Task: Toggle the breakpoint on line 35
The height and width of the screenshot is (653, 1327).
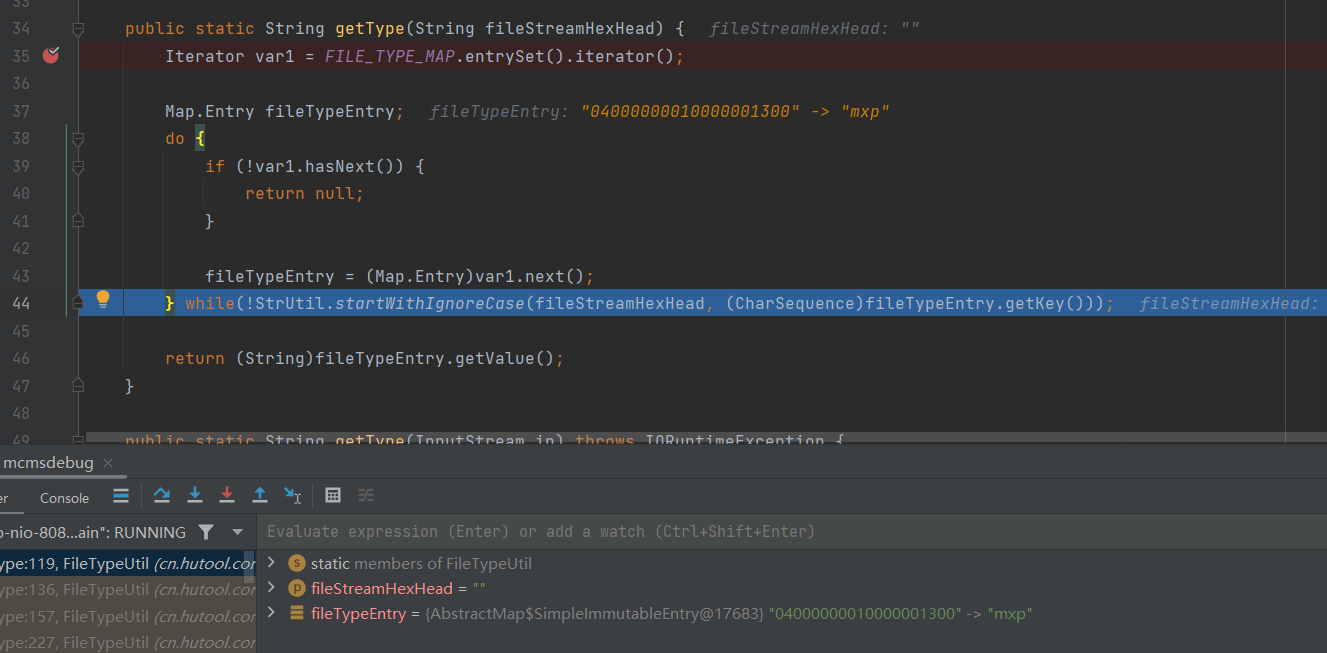Action: tap(51, 56)
